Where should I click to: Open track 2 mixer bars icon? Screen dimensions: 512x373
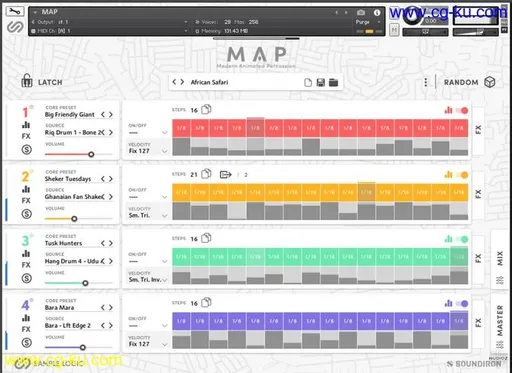click(x=26, y=189)
